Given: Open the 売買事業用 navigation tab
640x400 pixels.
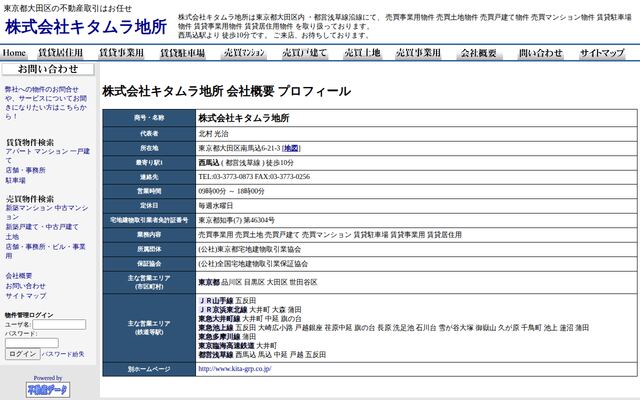Looking at the screenshot, I should 418,53.
